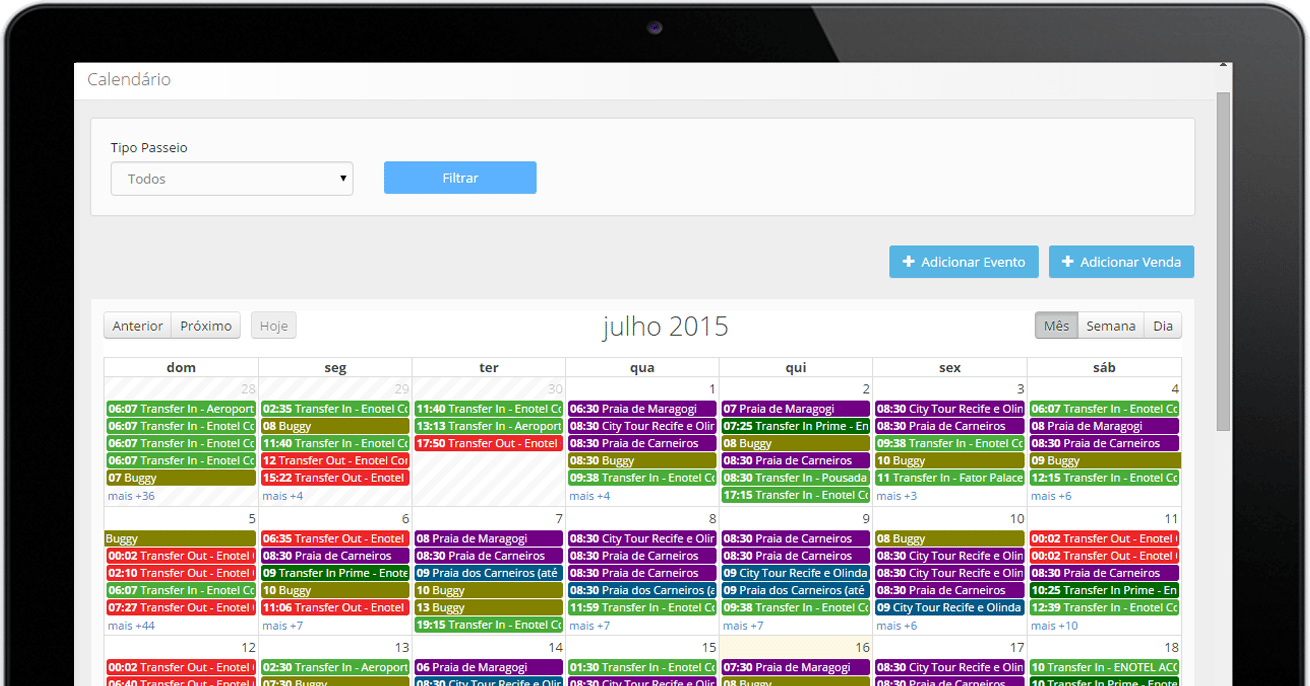Open 02:35 Transfer In event on June 29

pos(335,409)
